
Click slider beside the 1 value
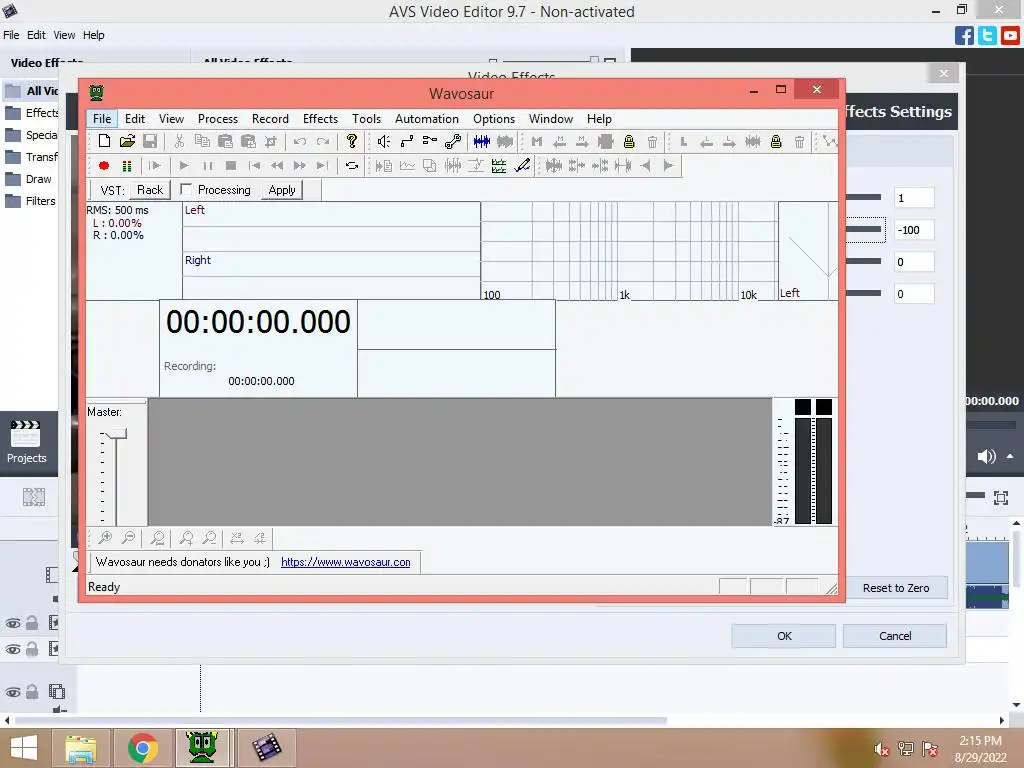864,197
